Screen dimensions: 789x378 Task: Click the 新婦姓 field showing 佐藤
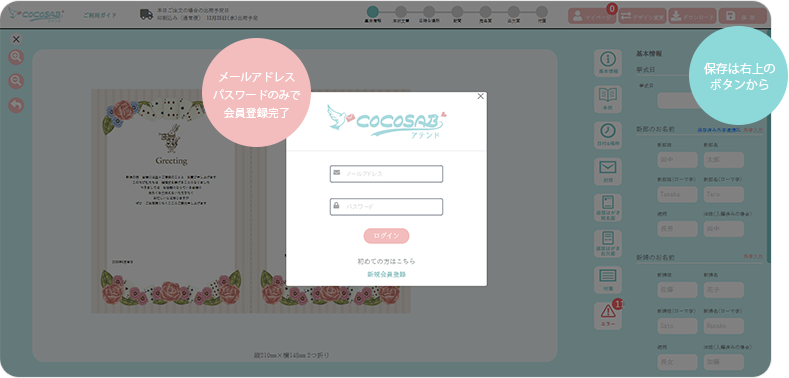click(x=677, y=290)
